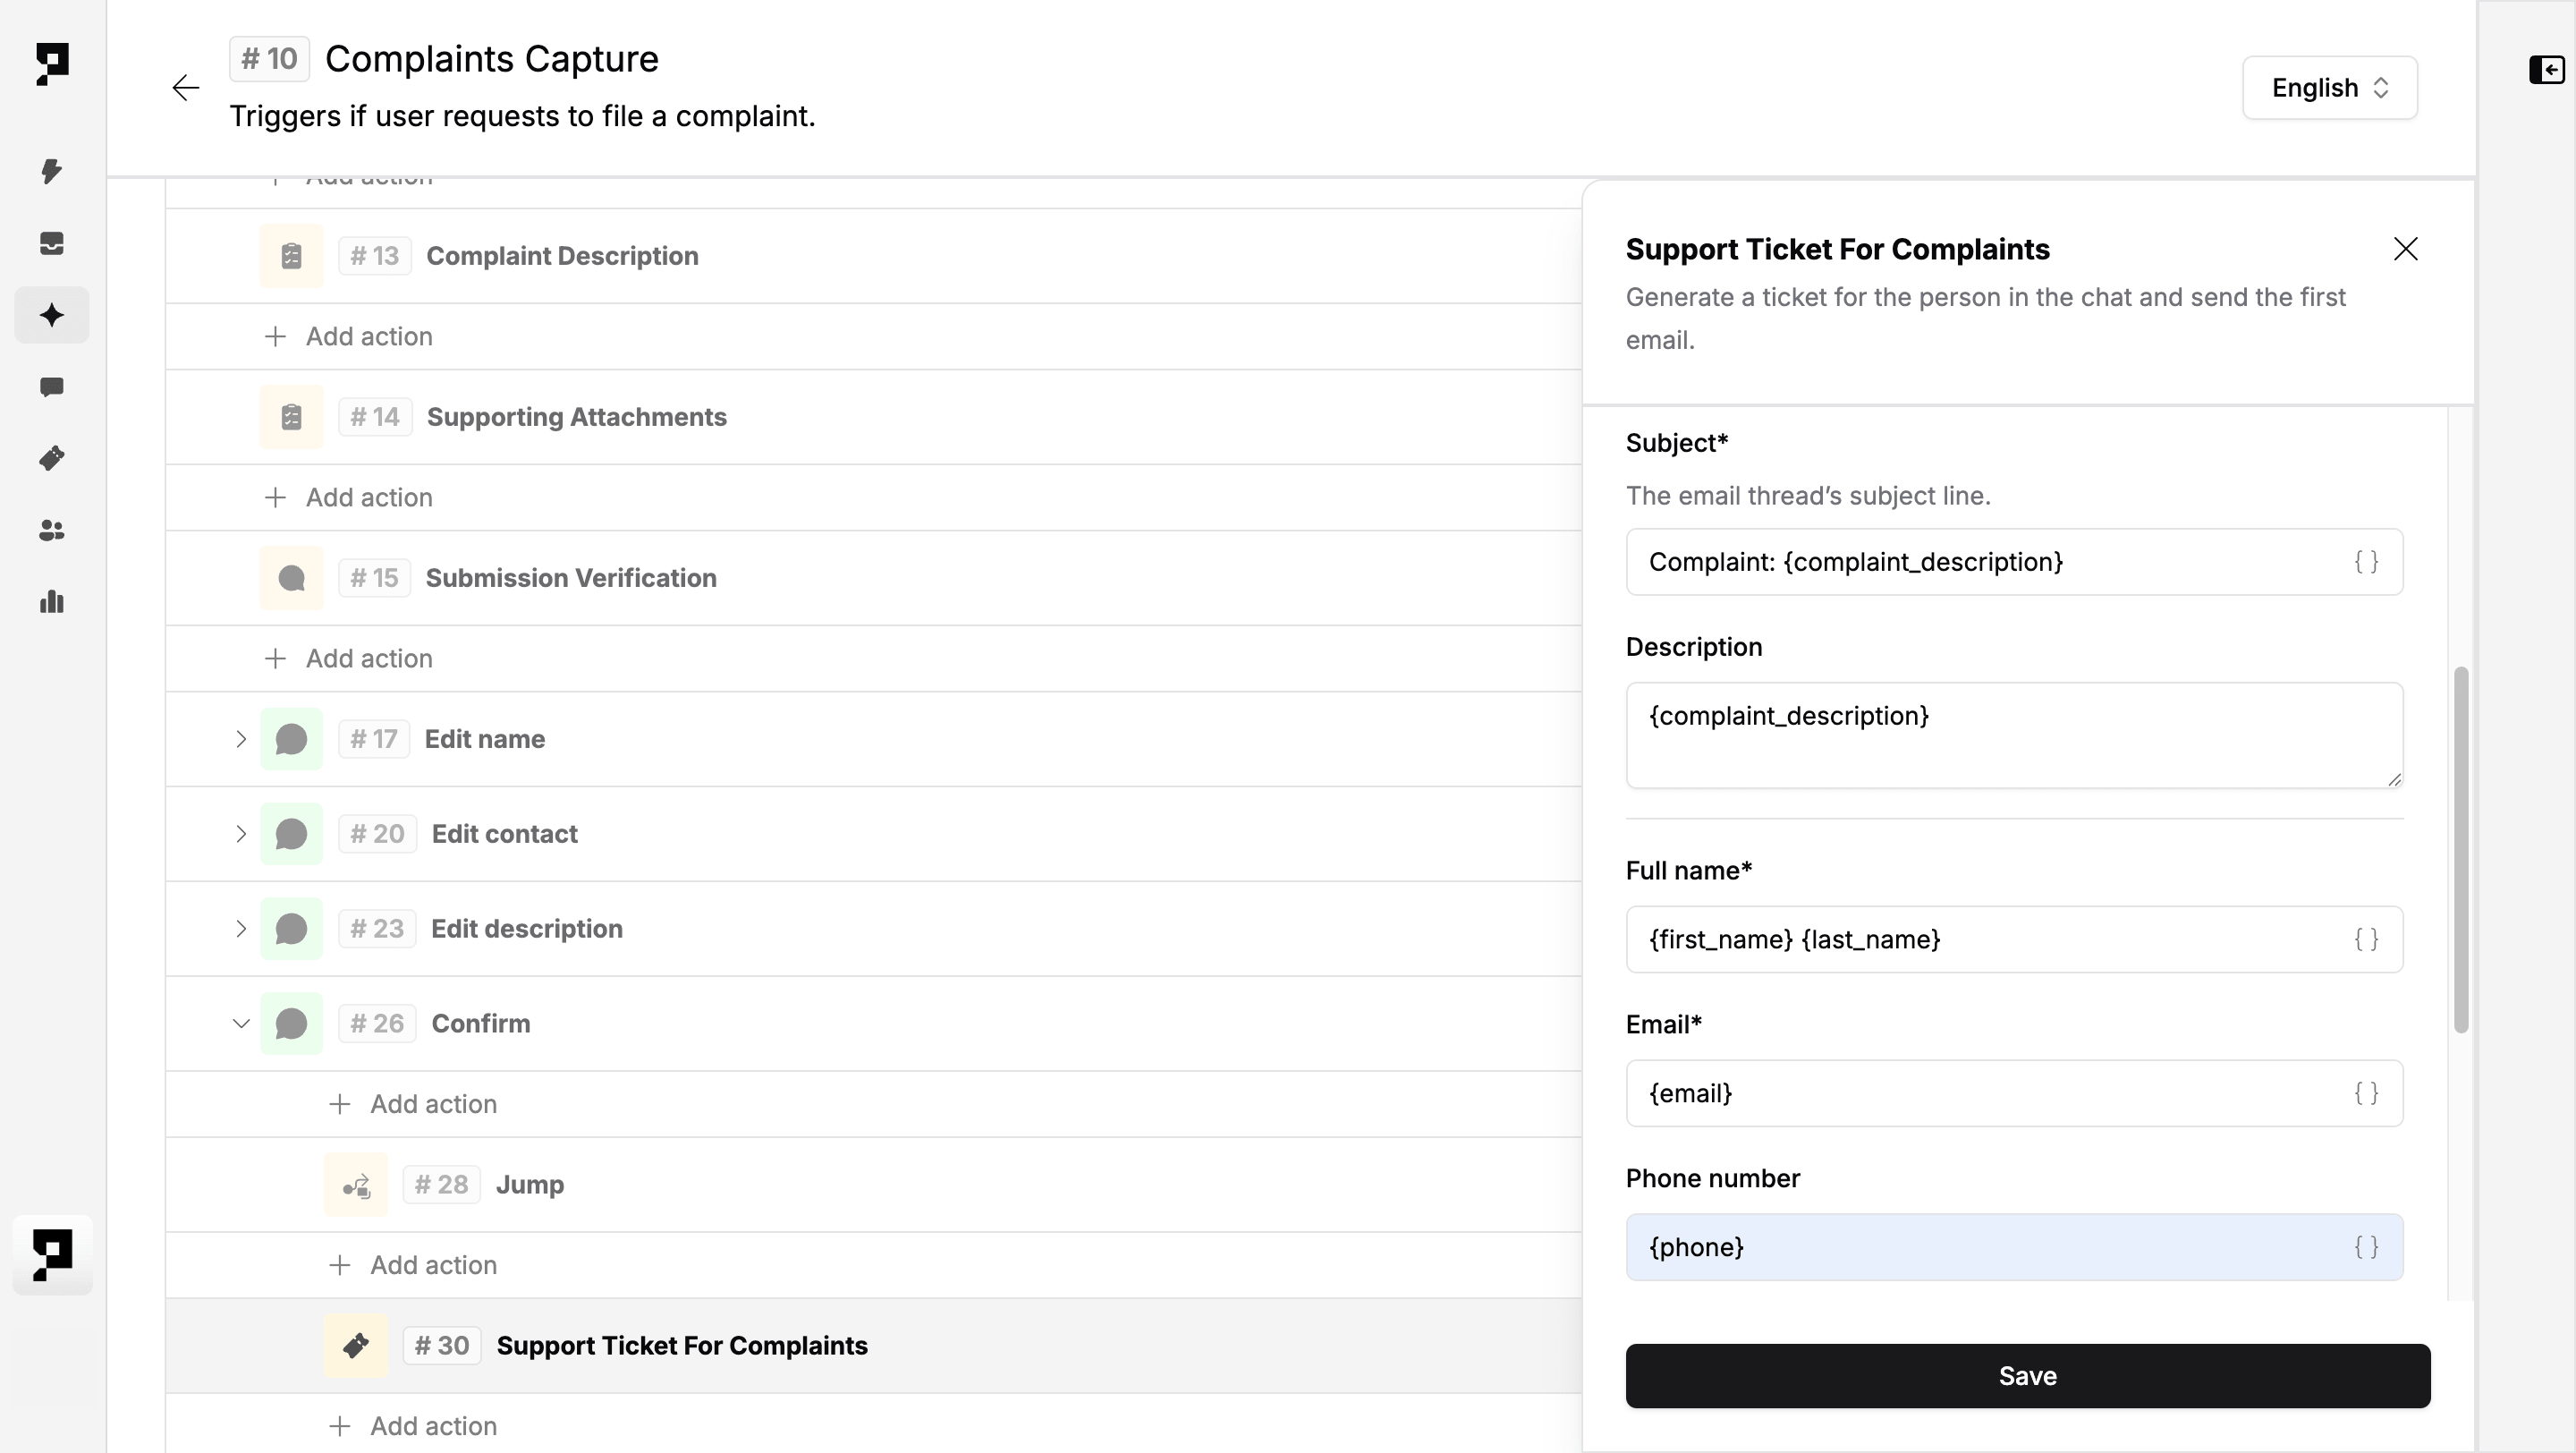Open the bar chart analytics icon
This screenshot has height=1453, width=2576.
[52, 602]
